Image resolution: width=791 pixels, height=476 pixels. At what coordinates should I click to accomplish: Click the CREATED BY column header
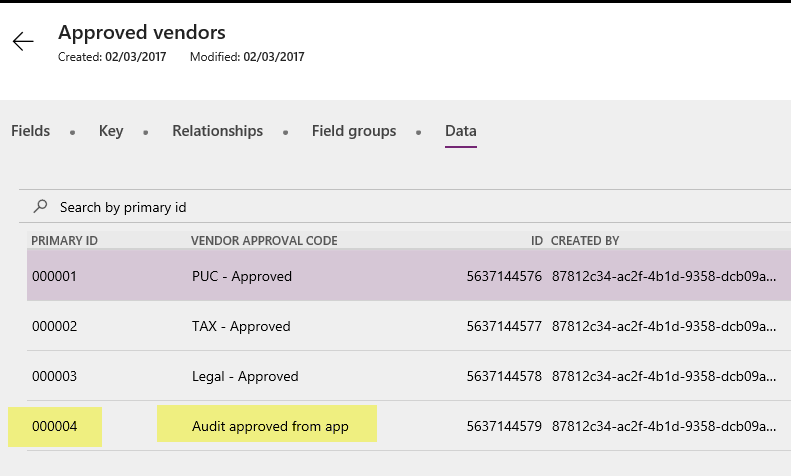coord(585,241)
